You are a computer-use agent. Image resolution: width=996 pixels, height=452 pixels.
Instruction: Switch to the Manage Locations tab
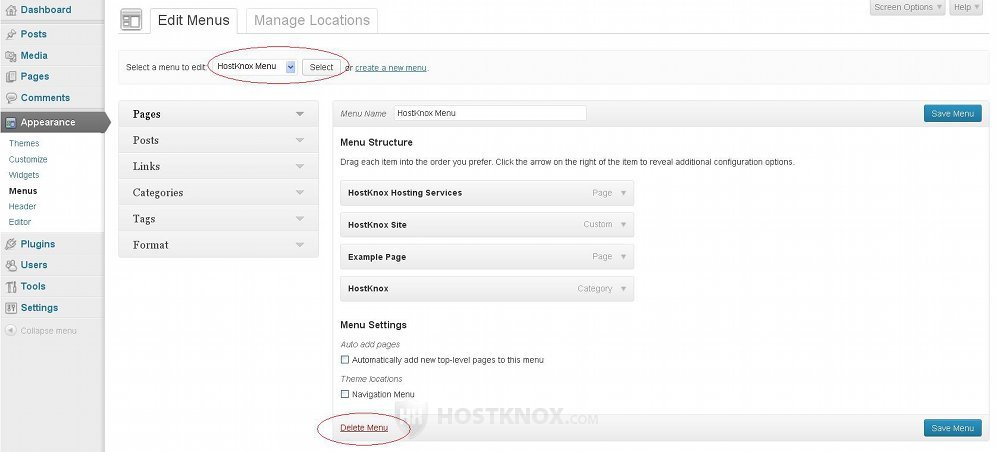312,20
